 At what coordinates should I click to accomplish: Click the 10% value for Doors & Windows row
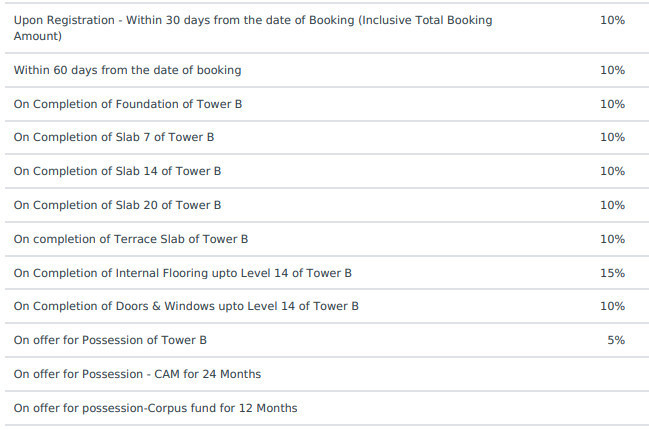click(x=612, y=307)
